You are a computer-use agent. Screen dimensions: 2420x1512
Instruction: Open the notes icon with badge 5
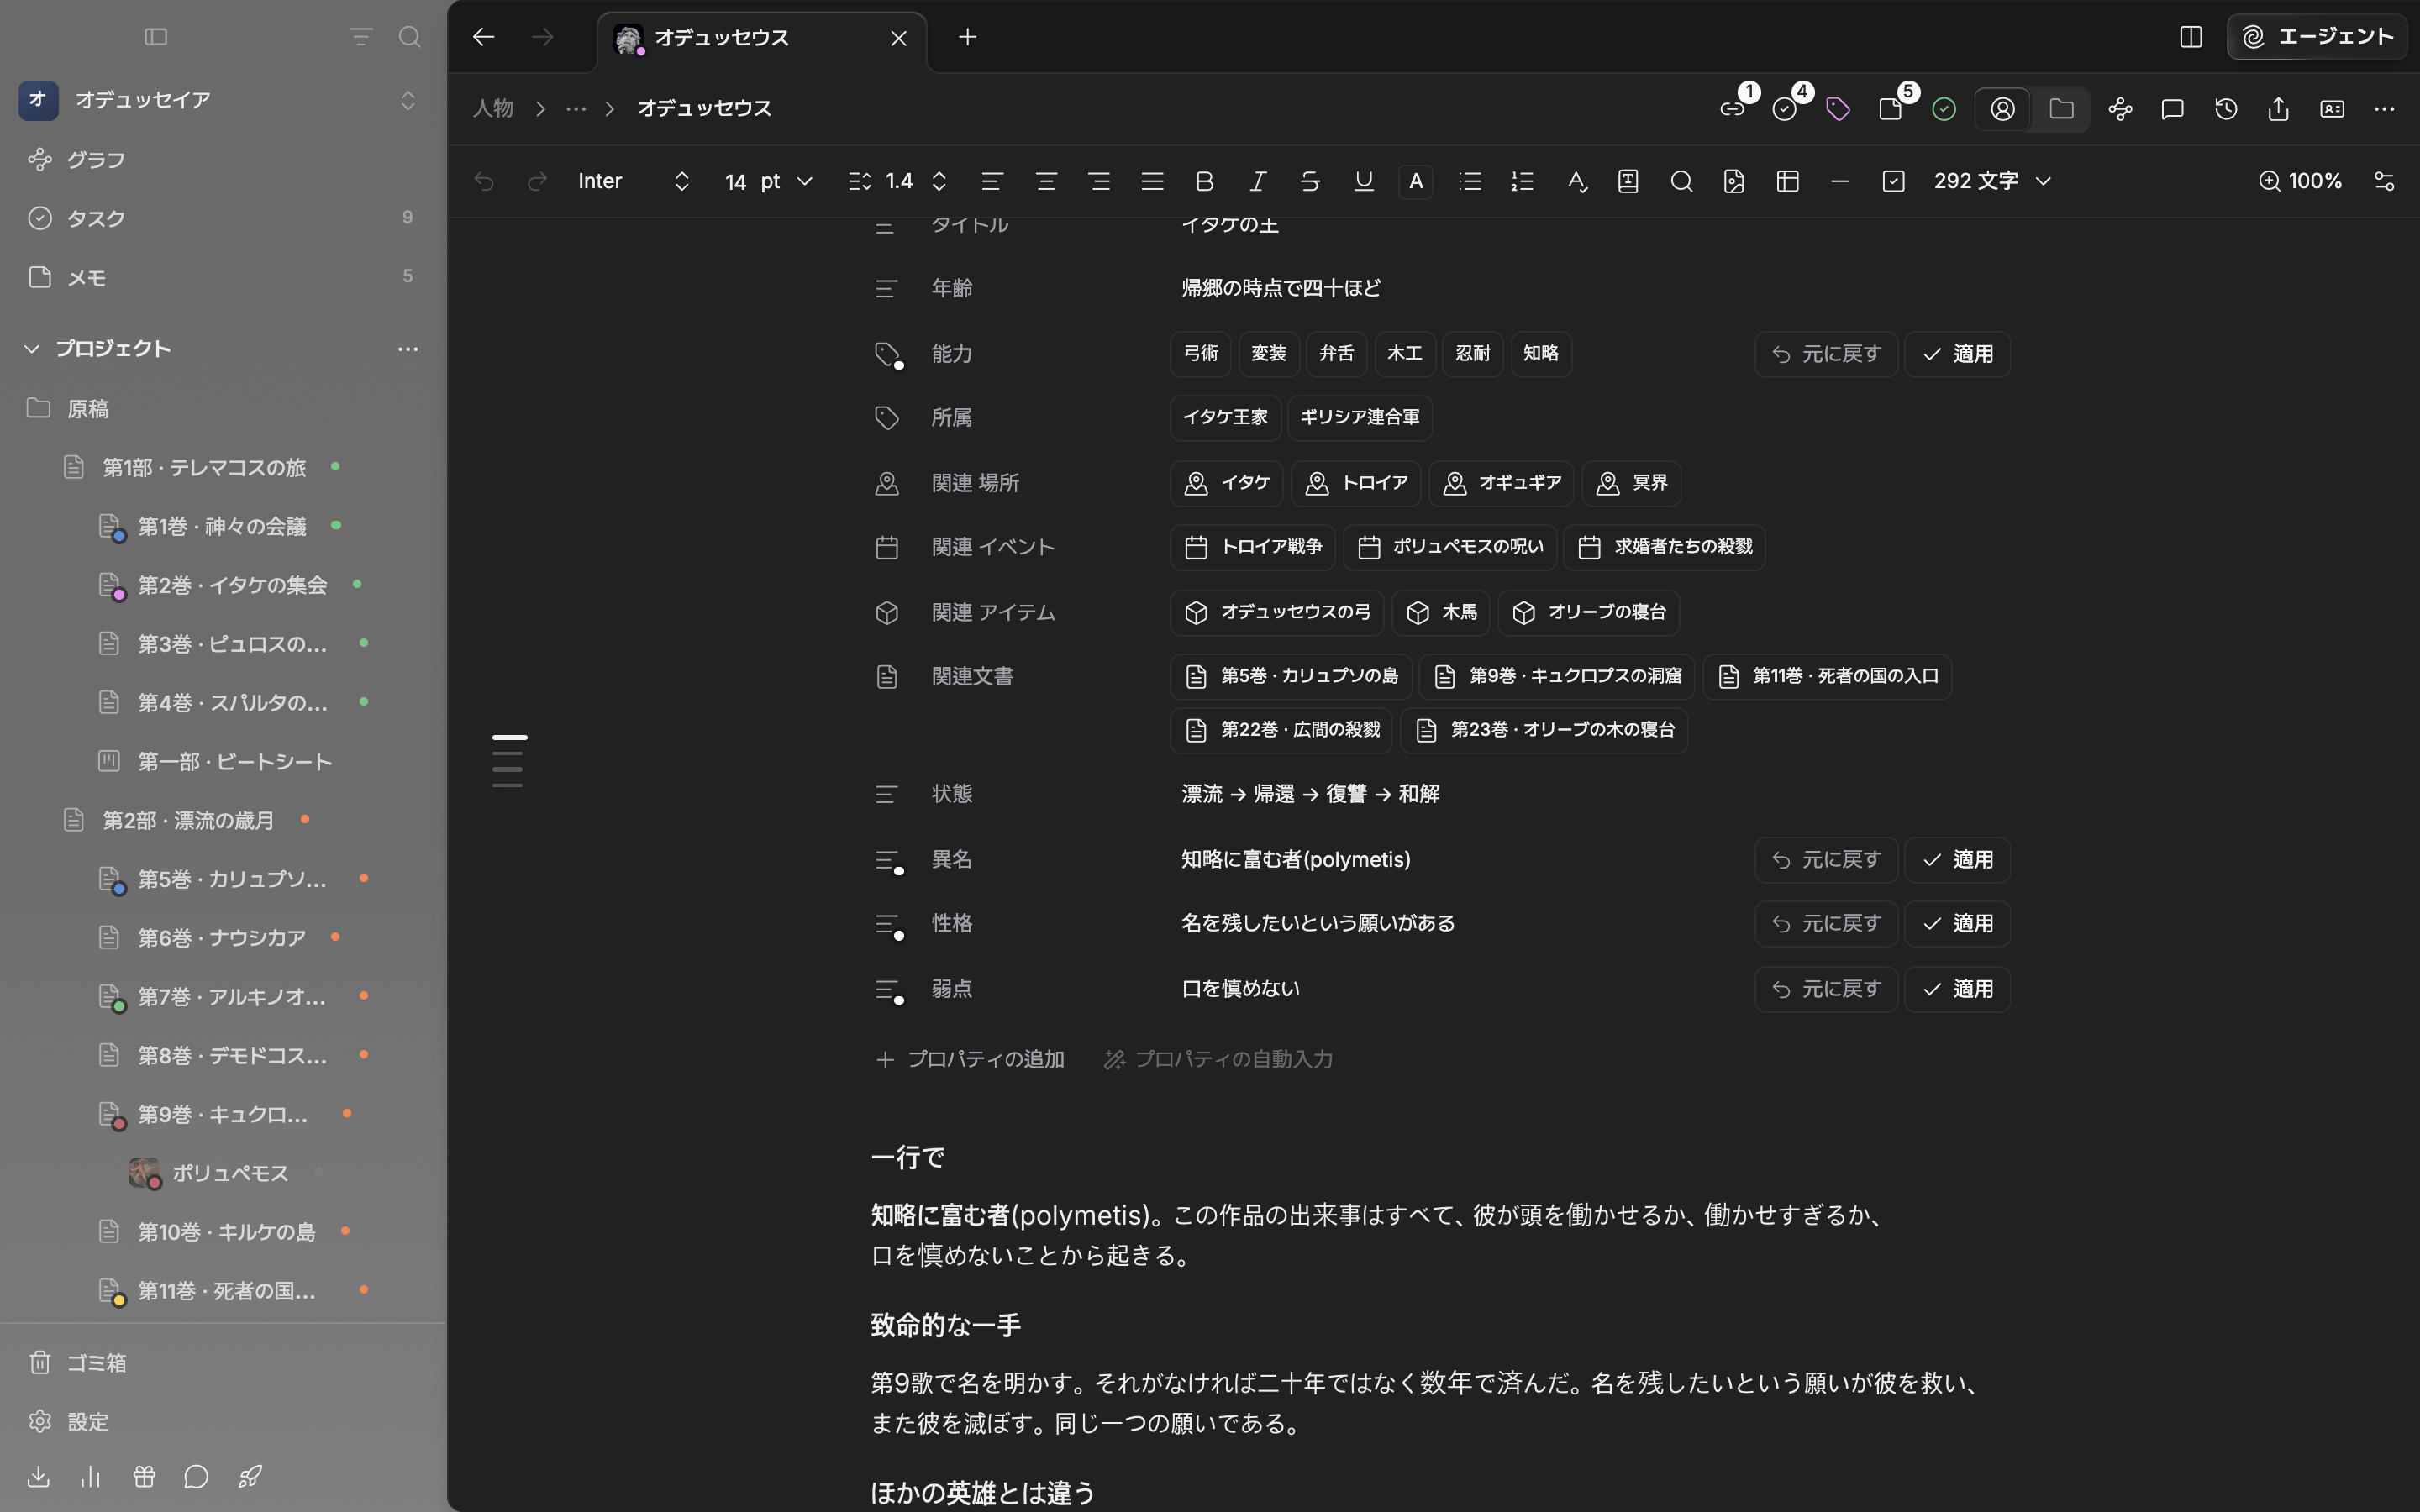[x=1891, y=109]
